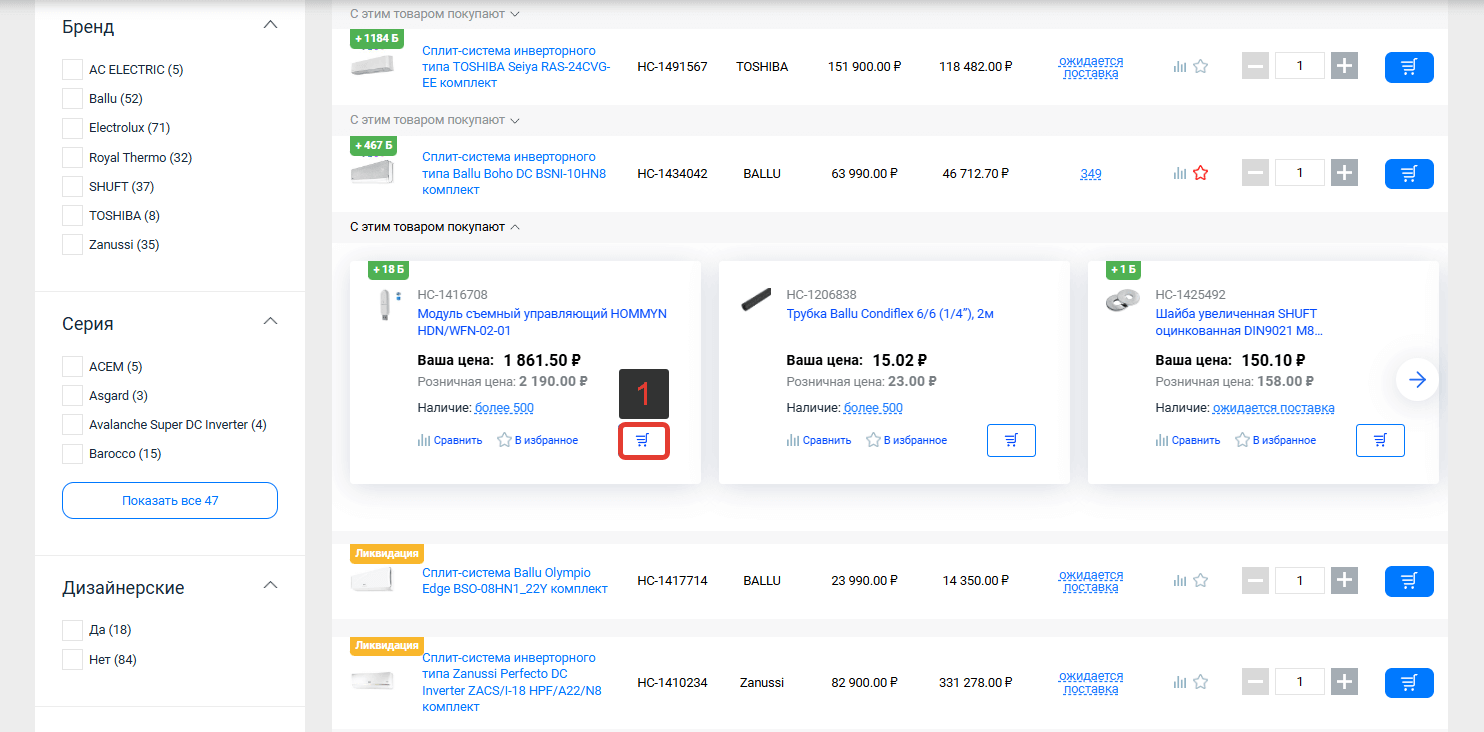Click 'Показать все 47' series button

pyautogui.click(x=170, y=500)
